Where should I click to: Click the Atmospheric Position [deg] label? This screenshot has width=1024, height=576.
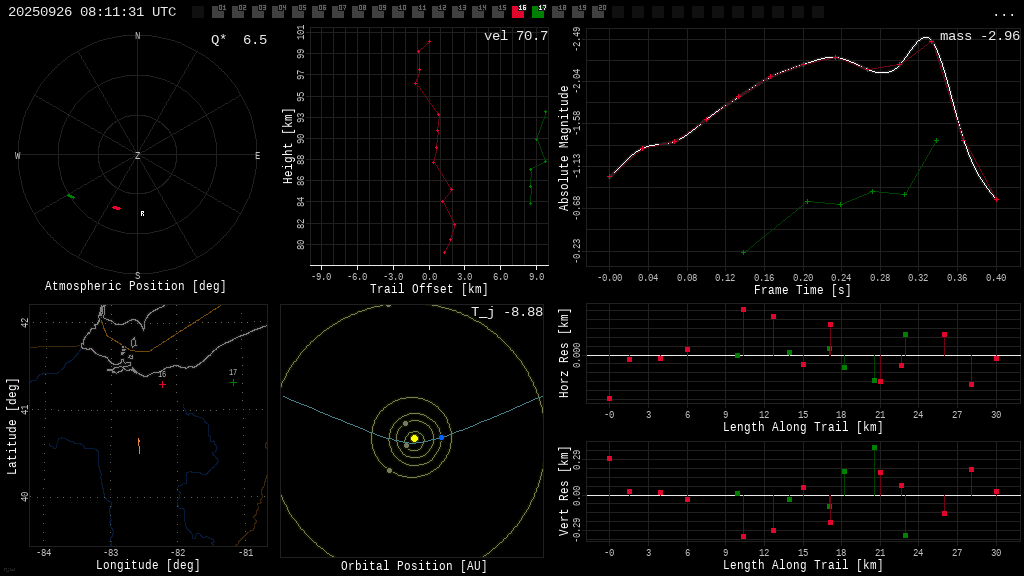[x=135, y=286]
